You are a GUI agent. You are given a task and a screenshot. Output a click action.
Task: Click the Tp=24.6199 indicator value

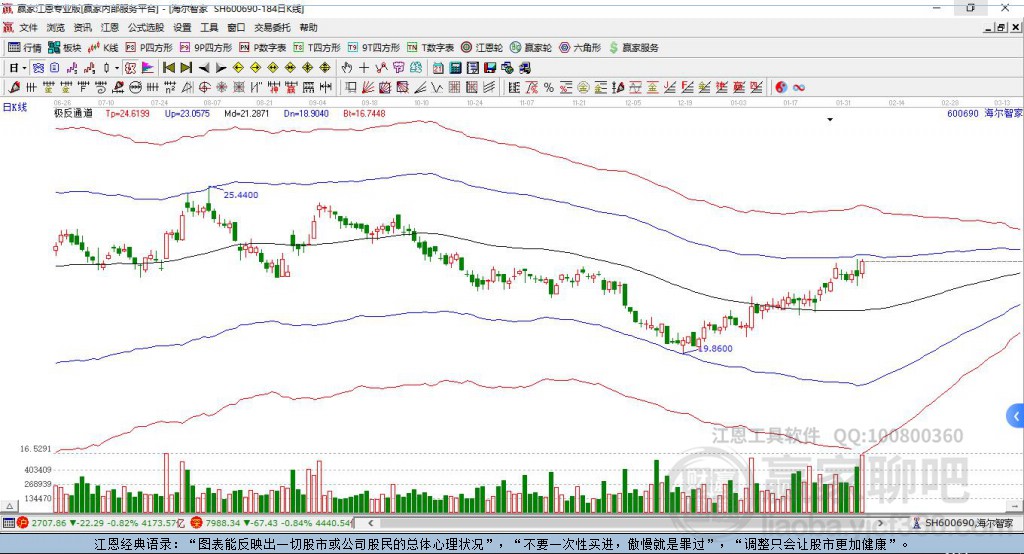click(127, 113)
